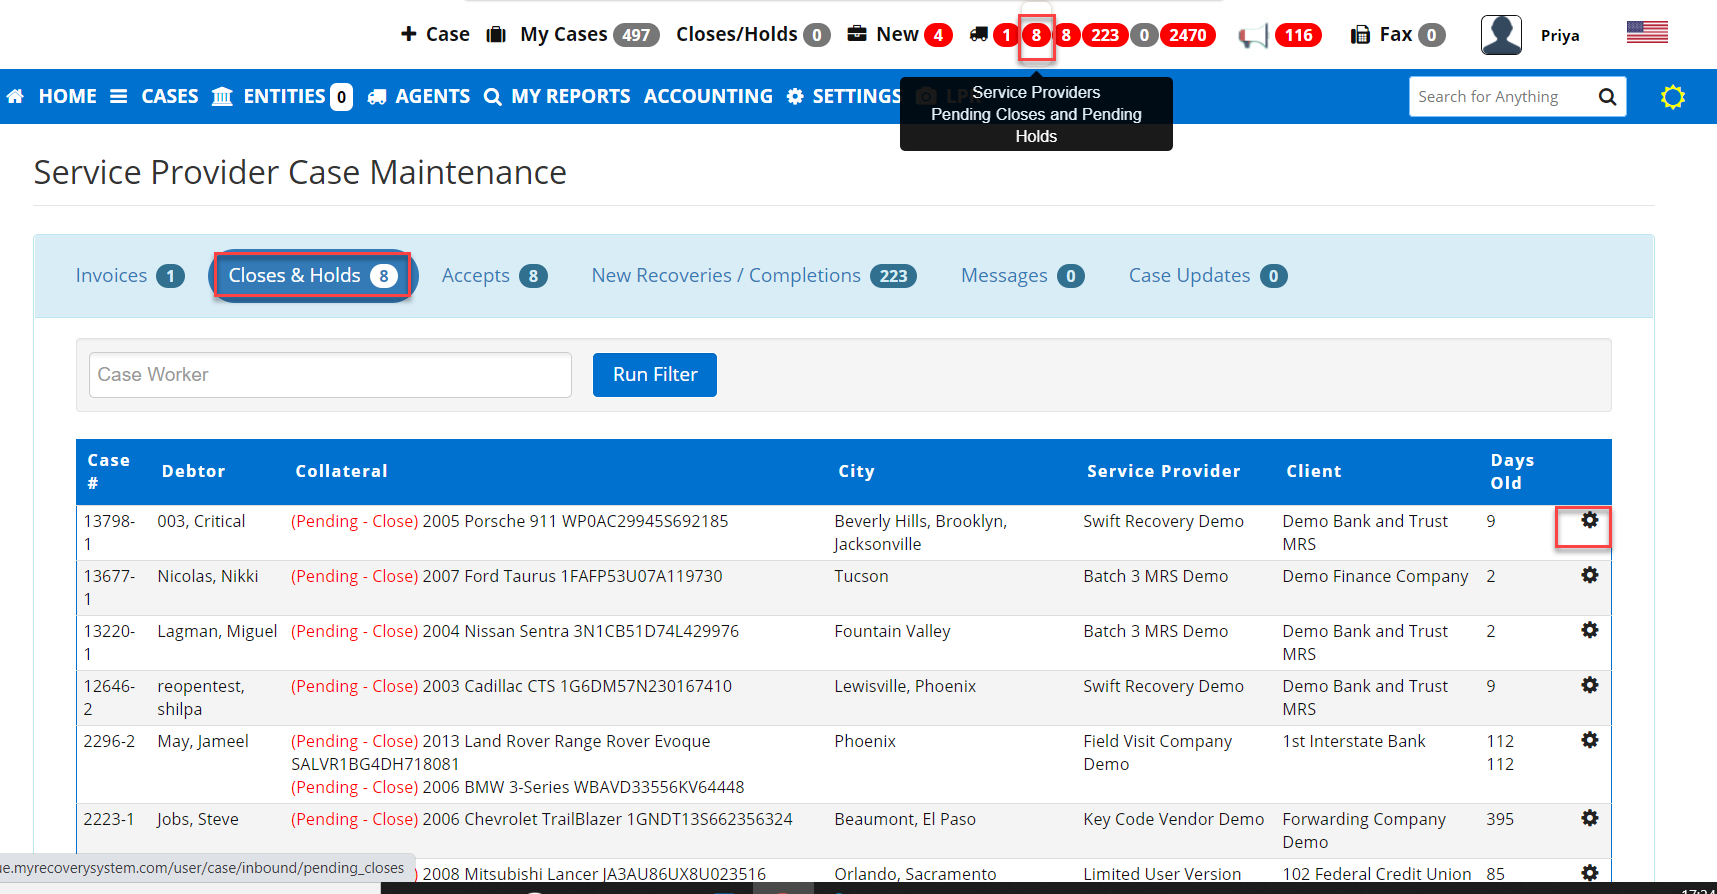Click the Client column header
The image size is (1717, 894).
[1314, 472]
